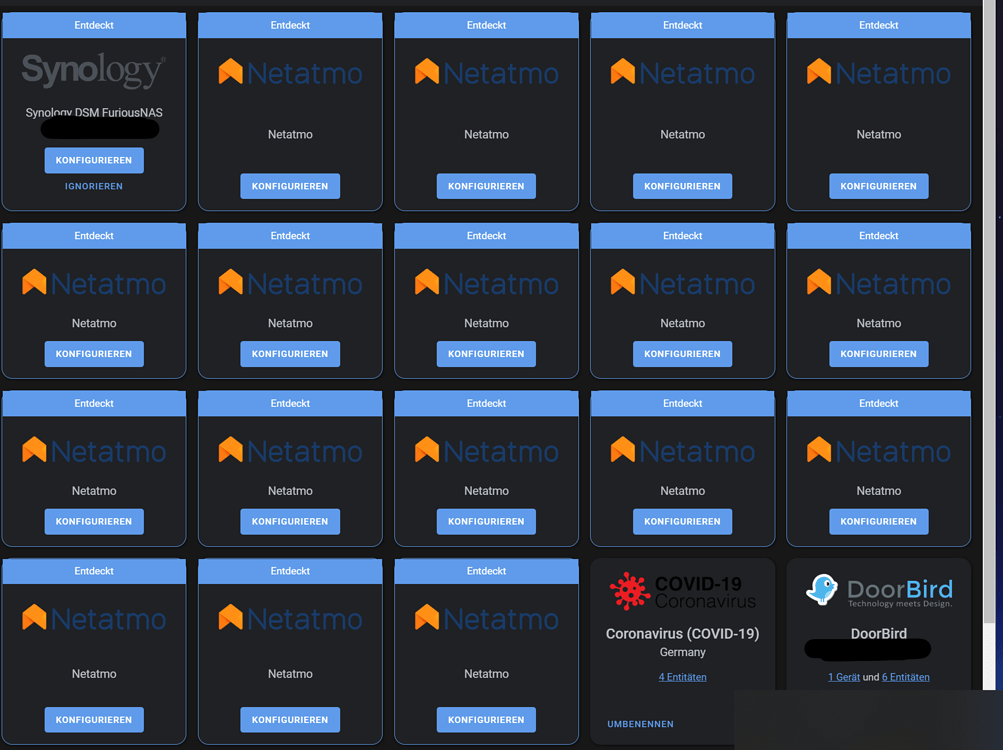The width and height of the screenshot is (1003, 750).
Task: Click KONFIGURIEREN on the bottom-row middle Netatmo card
Action: (x=289, y=719)
